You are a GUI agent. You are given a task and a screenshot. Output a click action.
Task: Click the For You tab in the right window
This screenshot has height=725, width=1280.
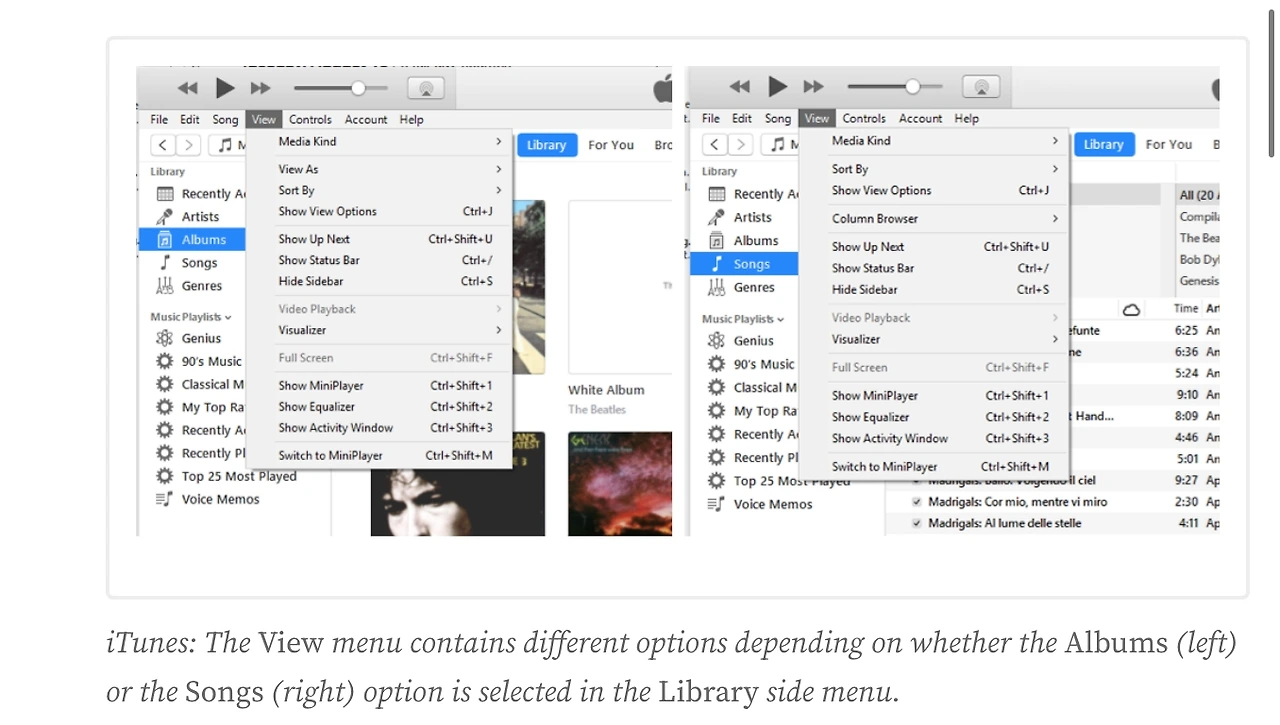pyautogui.click(x=1169, y=144)
